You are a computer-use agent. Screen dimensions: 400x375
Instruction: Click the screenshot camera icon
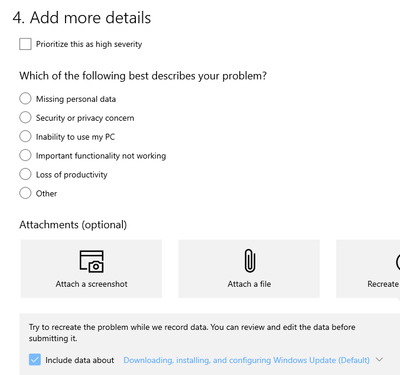tap(92, 261)
